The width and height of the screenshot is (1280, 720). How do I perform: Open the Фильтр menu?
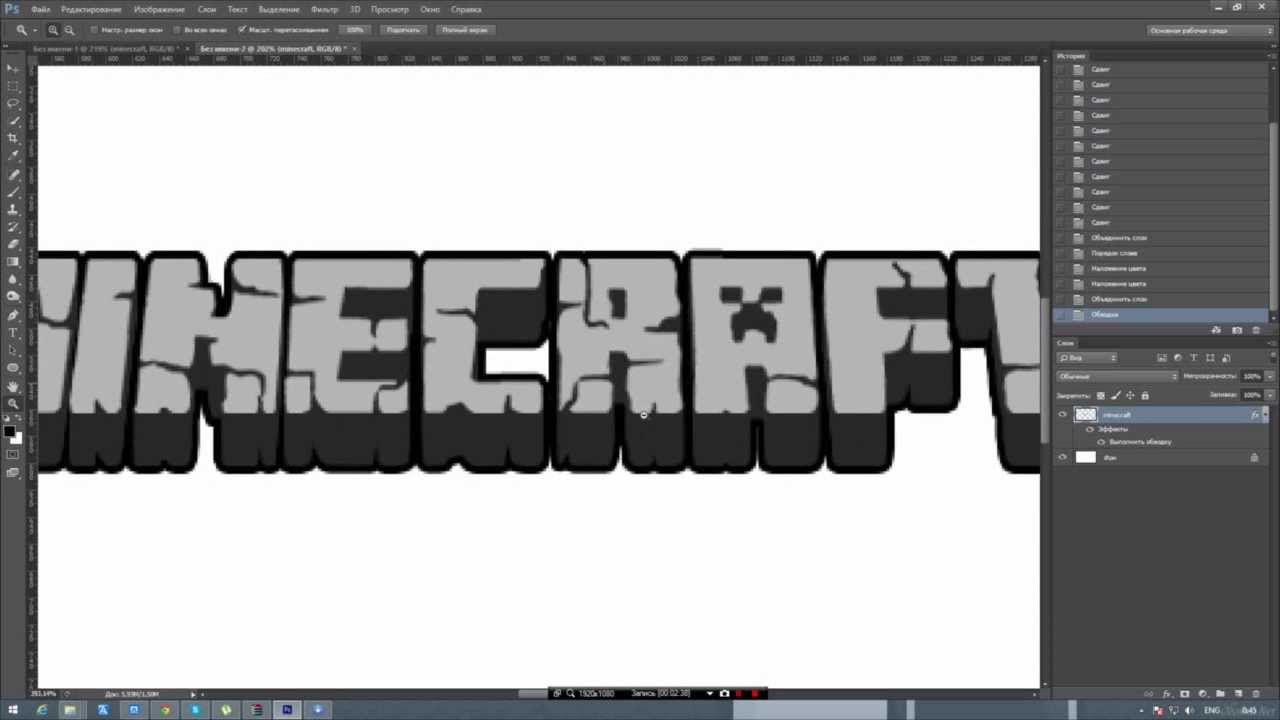point(324,9)
